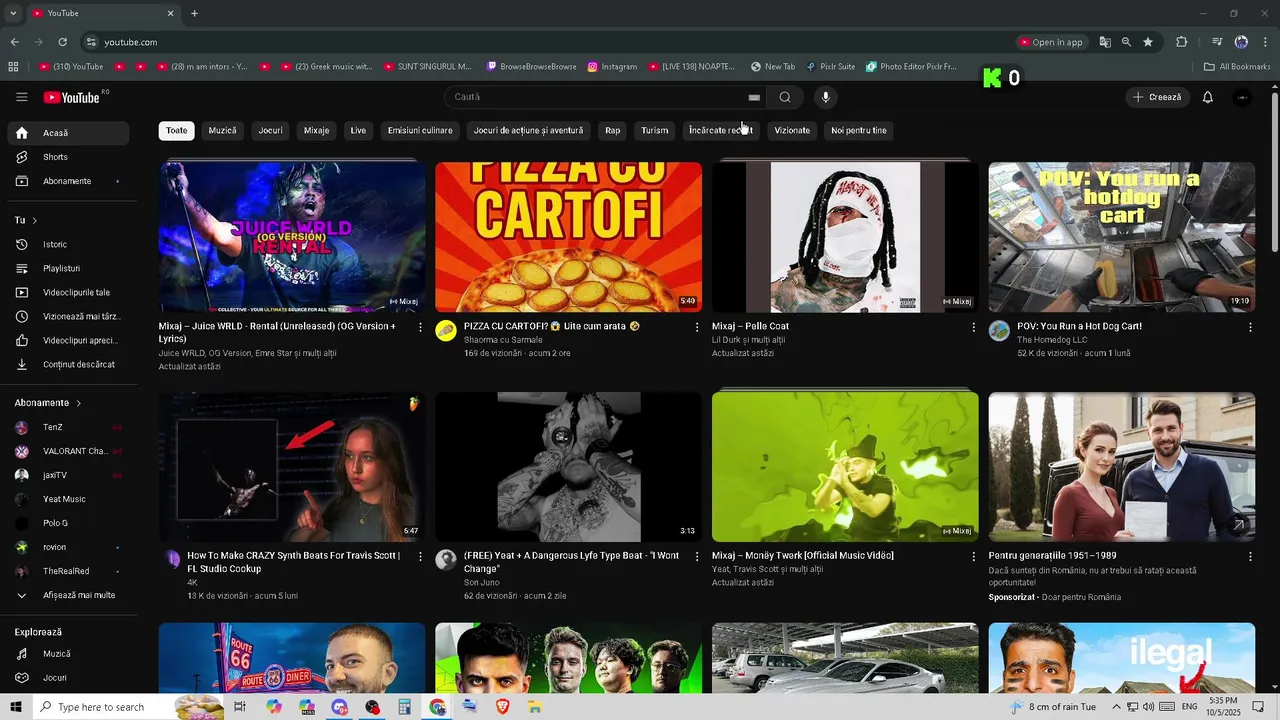Open Task View on the taskbar
This screenshot has height=720, width=1280.
pos(240,707)
